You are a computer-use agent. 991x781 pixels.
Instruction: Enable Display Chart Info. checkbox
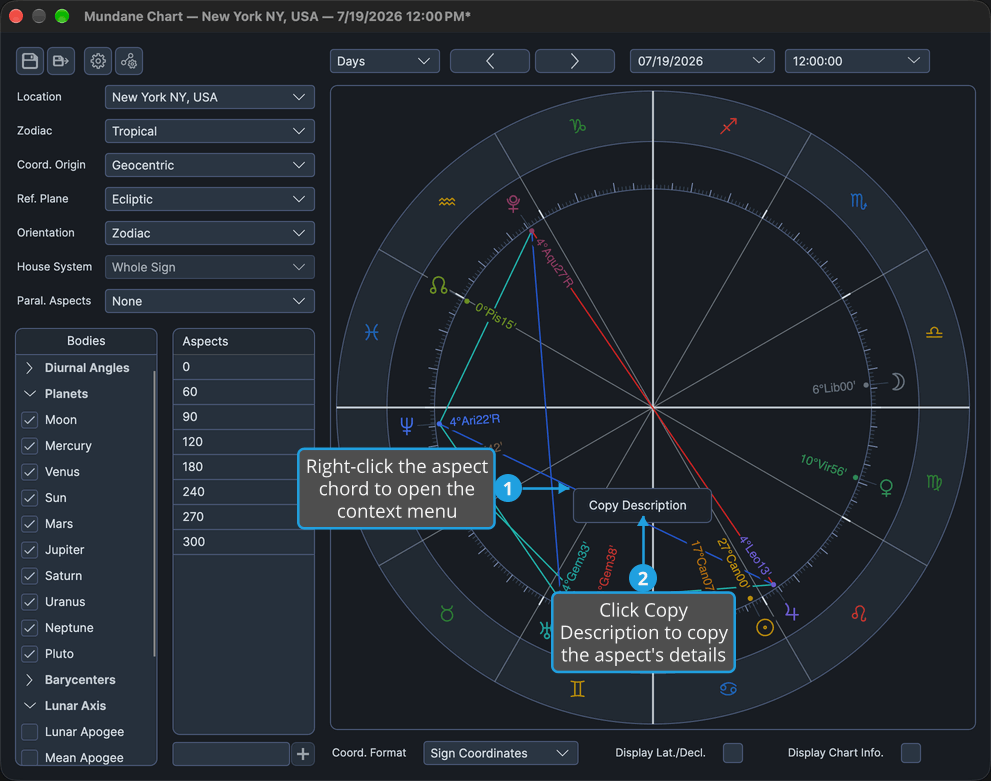pyautogui.click(x=911, y=753)
